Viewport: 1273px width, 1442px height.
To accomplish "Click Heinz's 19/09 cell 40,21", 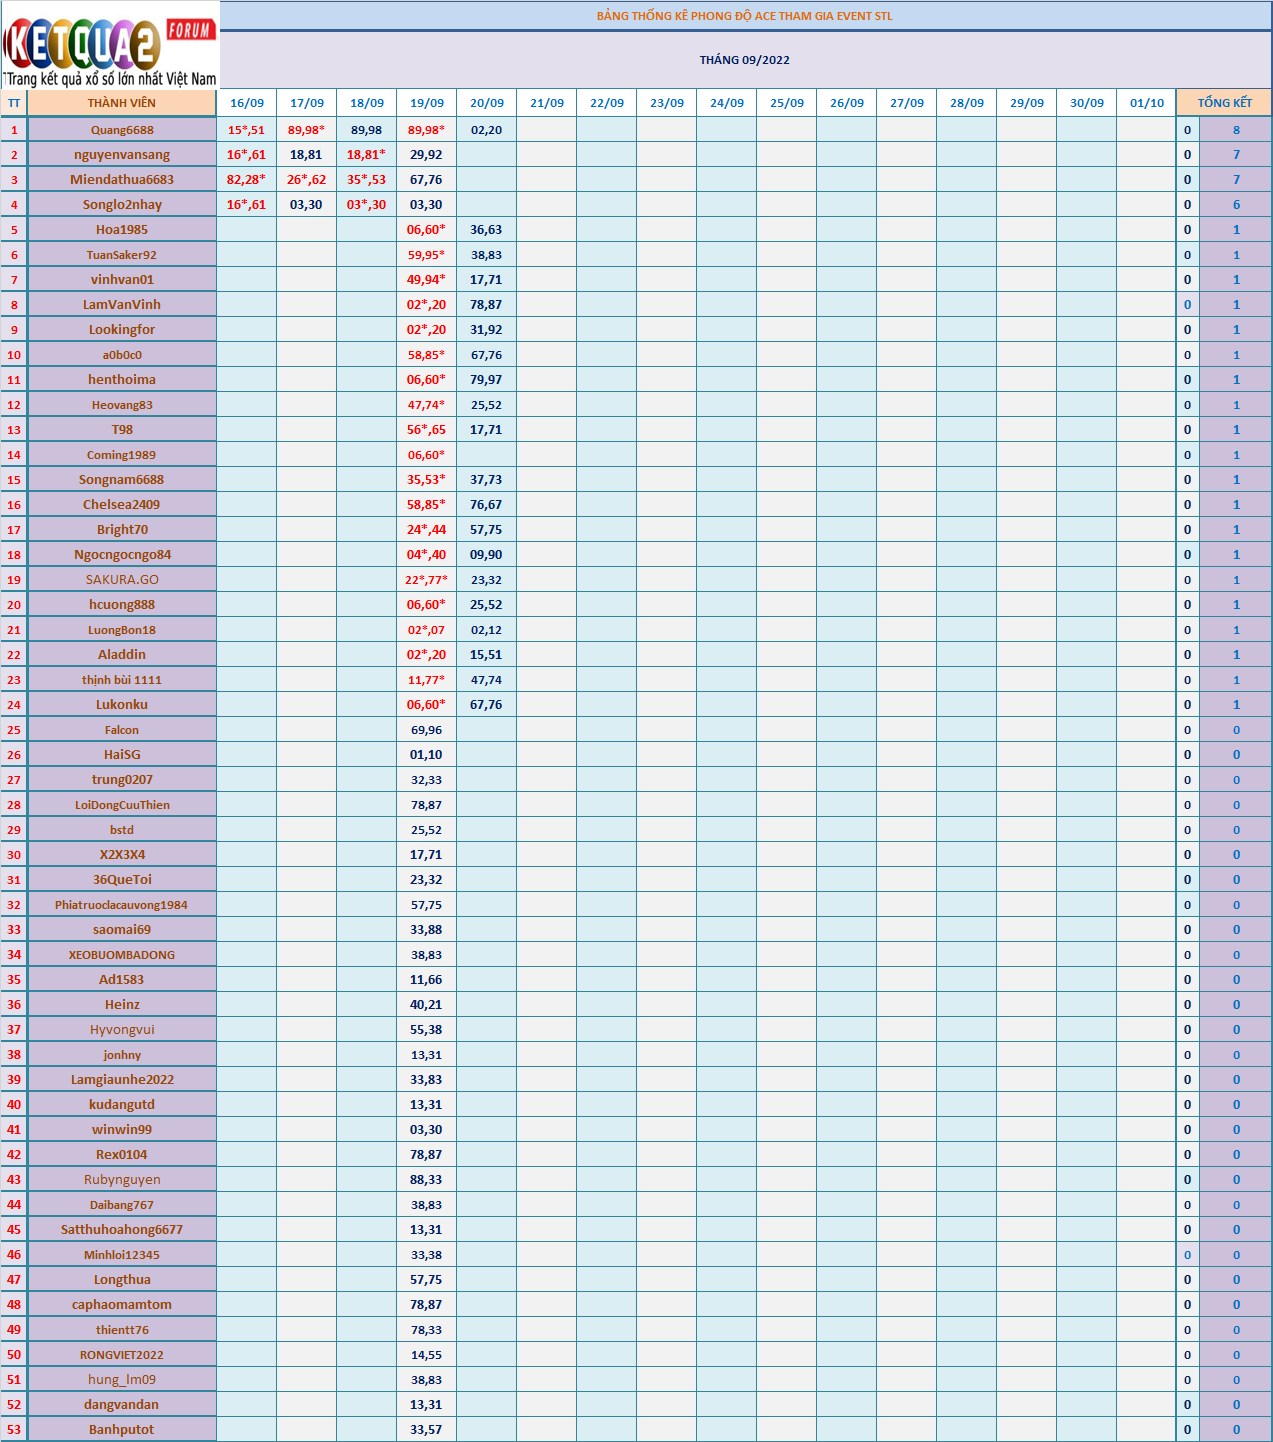I will click(x=427, y=1005).
